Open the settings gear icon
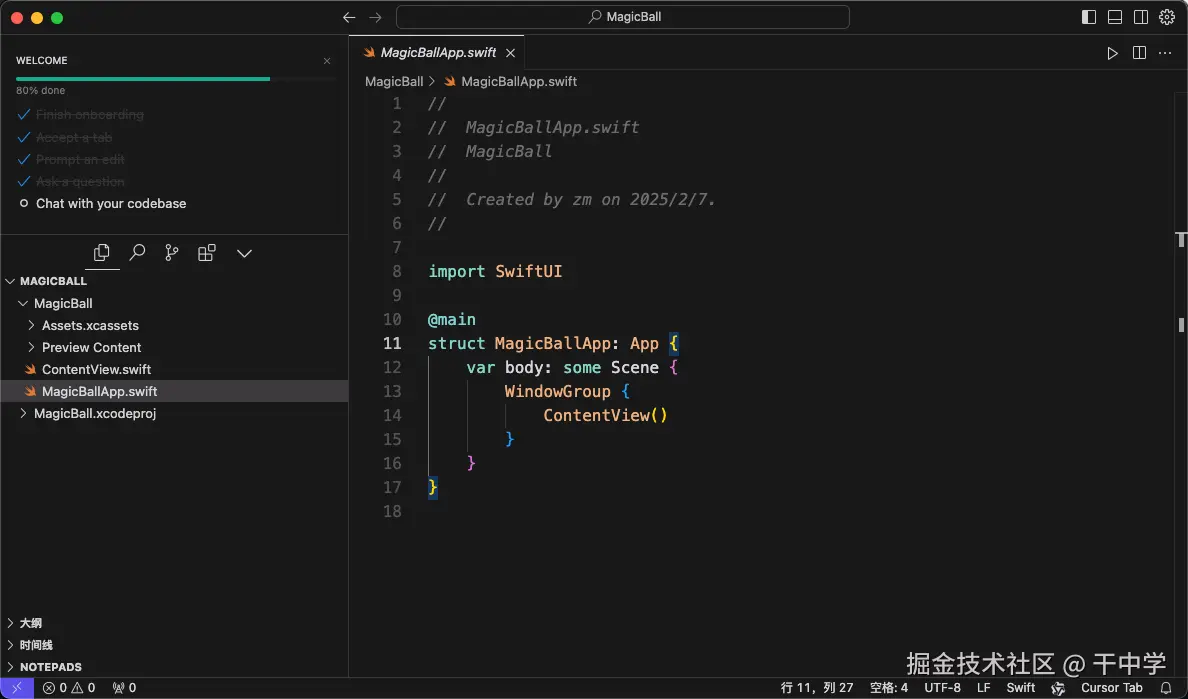 [x=1166, y=17]
